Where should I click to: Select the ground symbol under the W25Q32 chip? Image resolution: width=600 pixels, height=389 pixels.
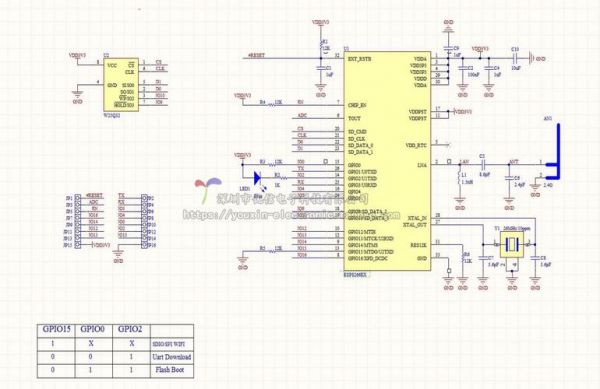point(77,94)
